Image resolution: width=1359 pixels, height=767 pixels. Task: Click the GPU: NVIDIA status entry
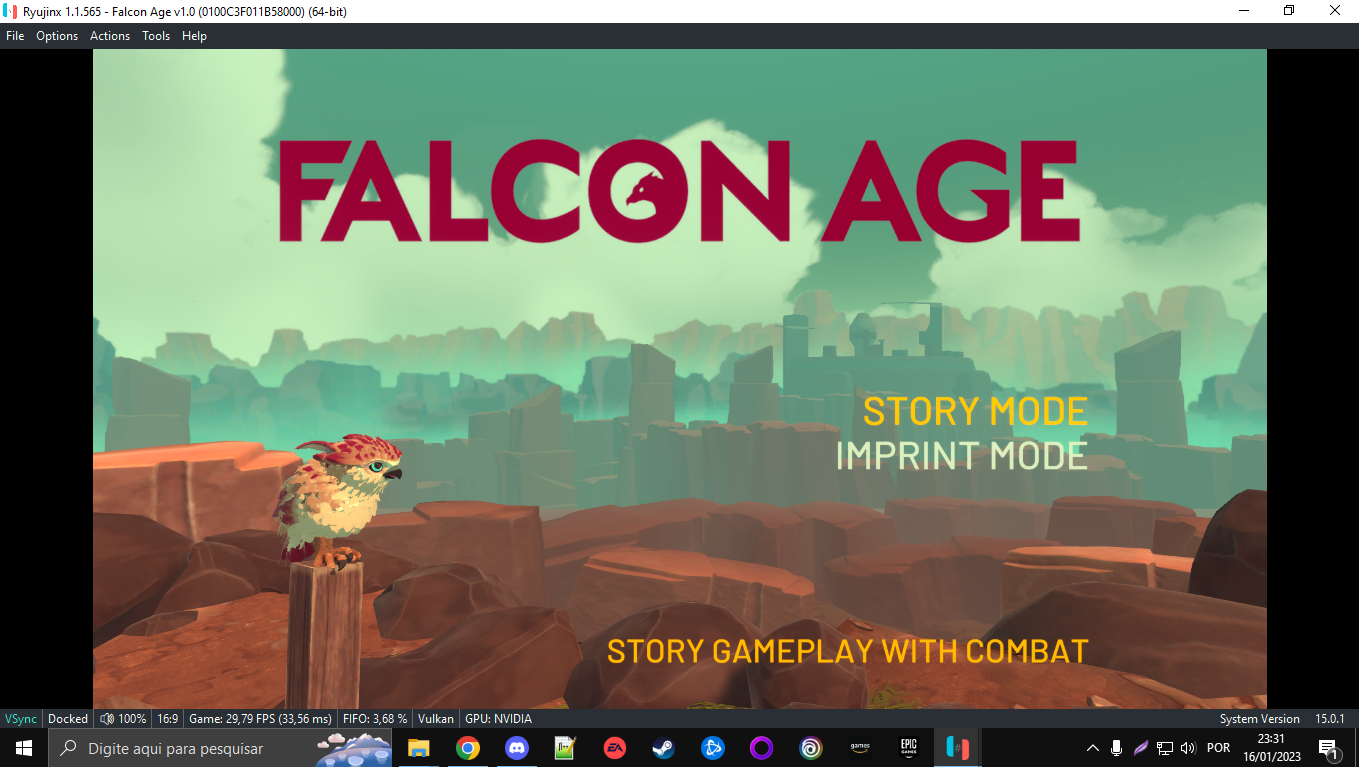[x=498, y=719]
